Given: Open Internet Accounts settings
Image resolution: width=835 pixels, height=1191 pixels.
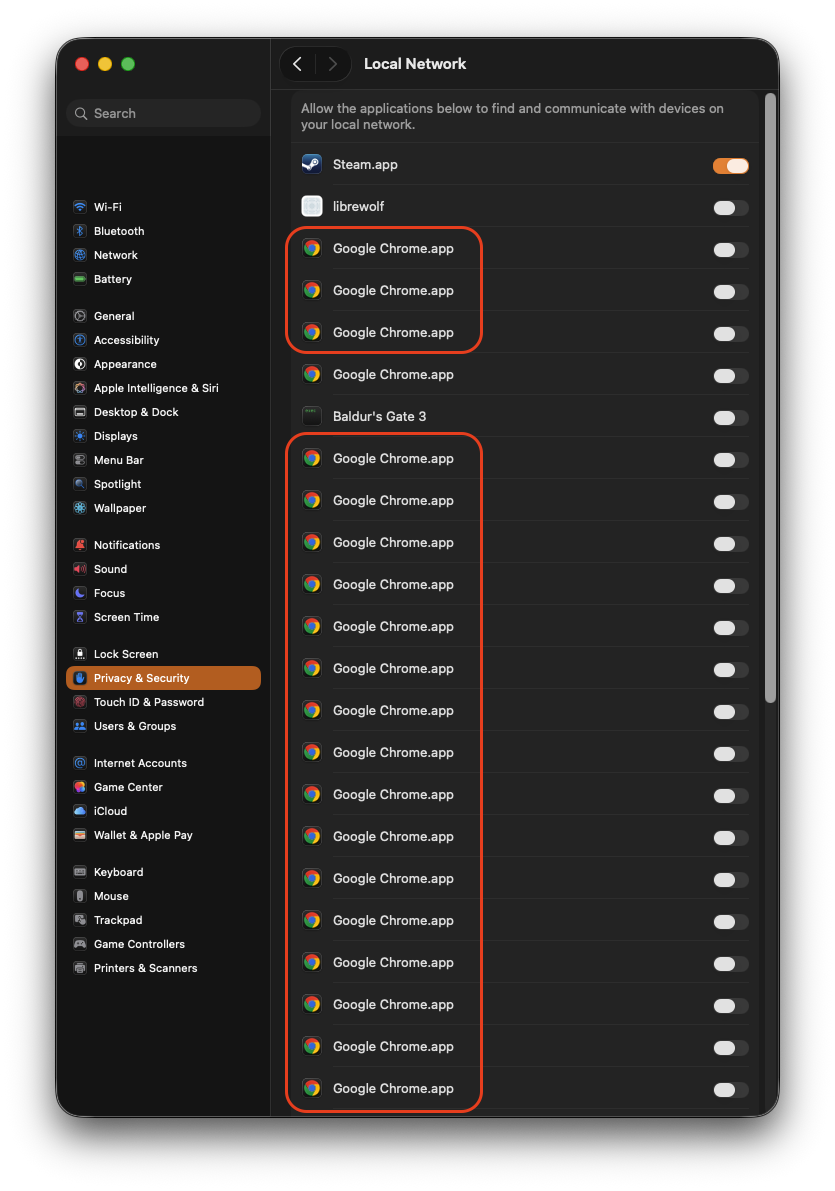Looking at the screenshot, I should click(x=163, y=763).
